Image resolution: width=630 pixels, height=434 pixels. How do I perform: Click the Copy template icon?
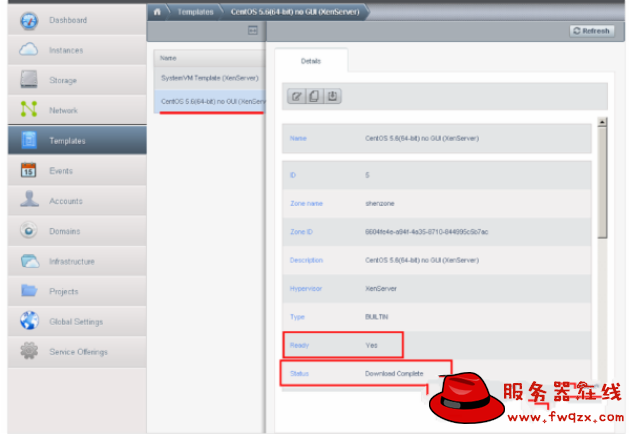[314, 96]
